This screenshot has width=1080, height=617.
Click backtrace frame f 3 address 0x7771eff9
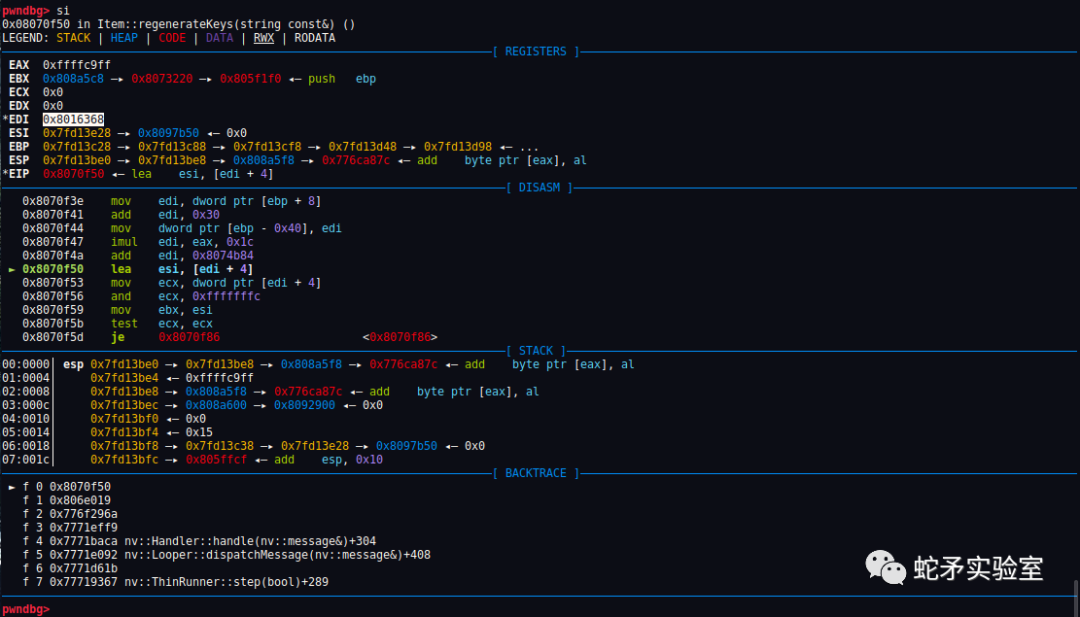tap(83, 528)
